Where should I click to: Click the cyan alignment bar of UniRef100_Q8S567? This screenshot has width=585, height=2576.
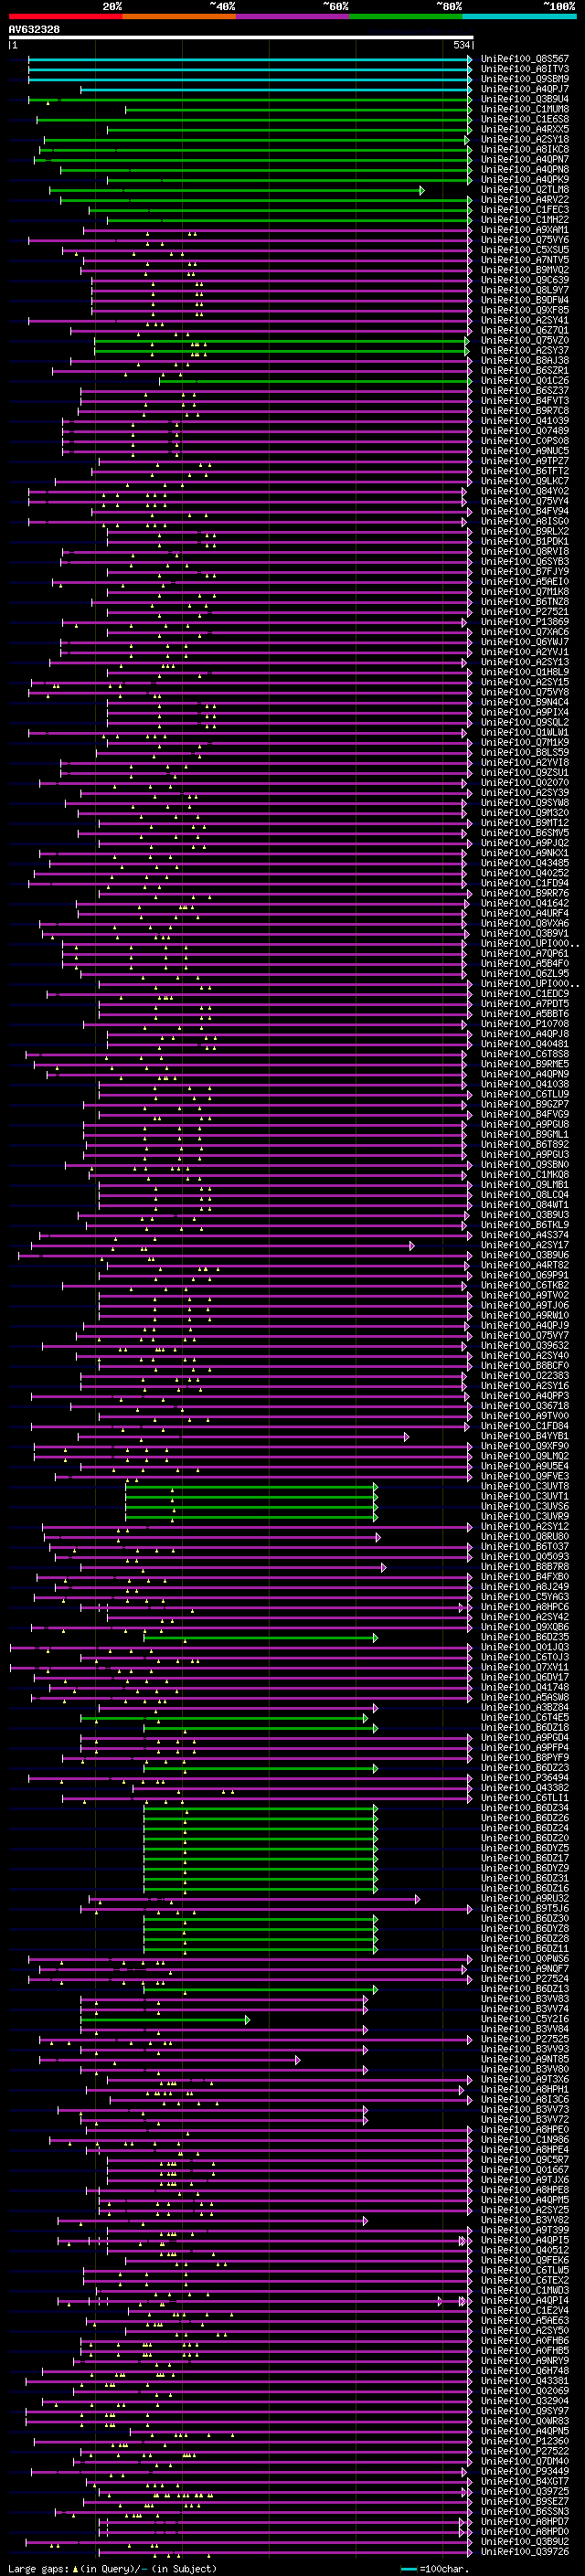[250, 59]
